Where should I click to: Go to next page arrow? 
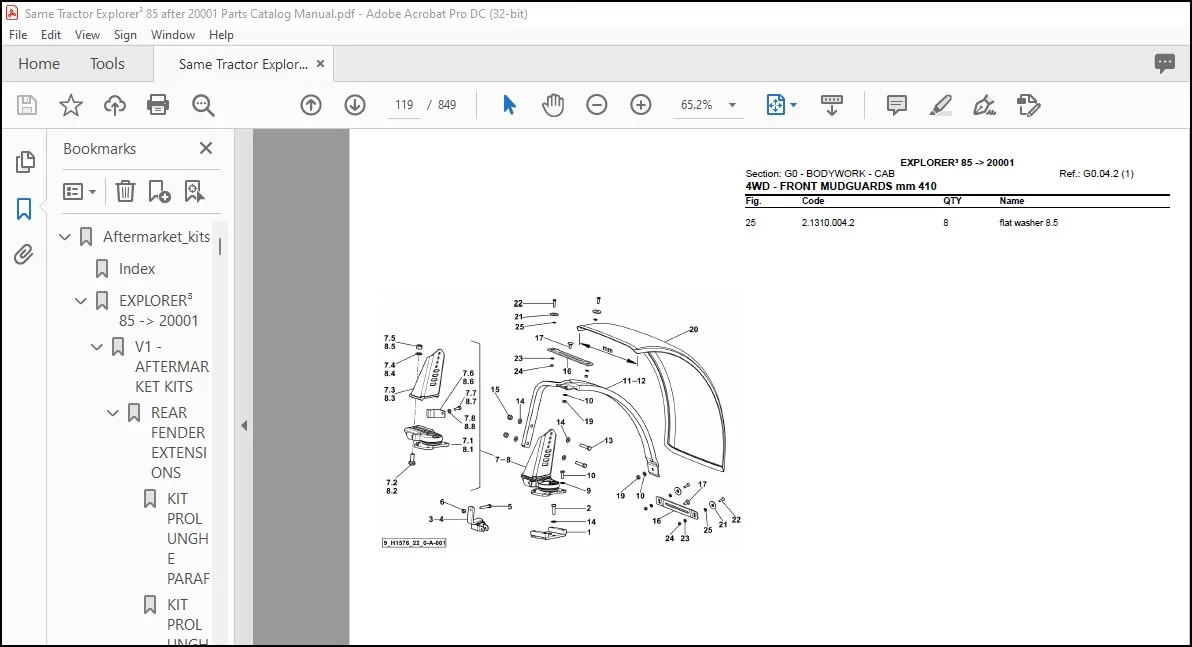pos(355,105)
